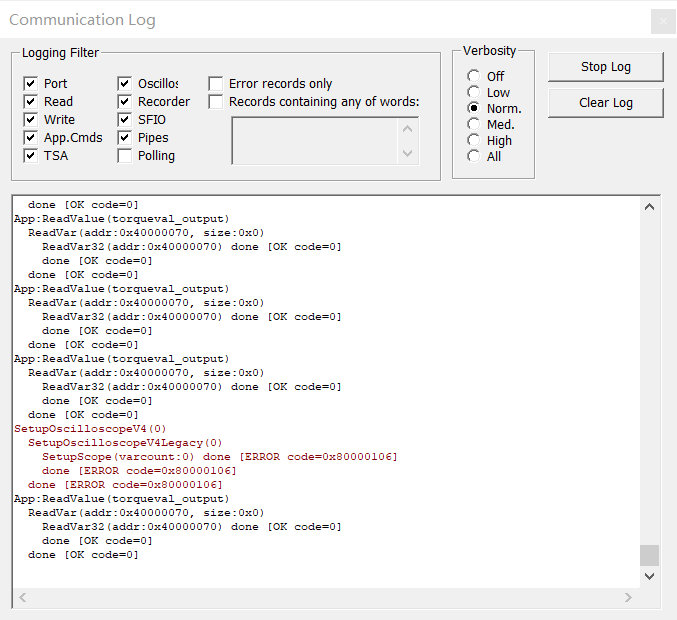The image size is (677, 620).
Task: Toggle the SFIO filter checkbox
Action: 125,120
